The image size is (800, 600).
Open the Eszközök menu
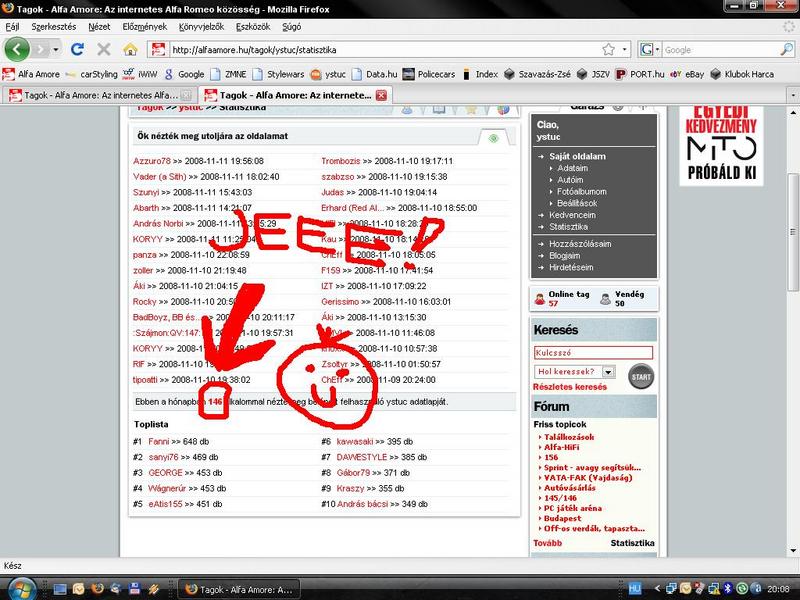(253, 27)
